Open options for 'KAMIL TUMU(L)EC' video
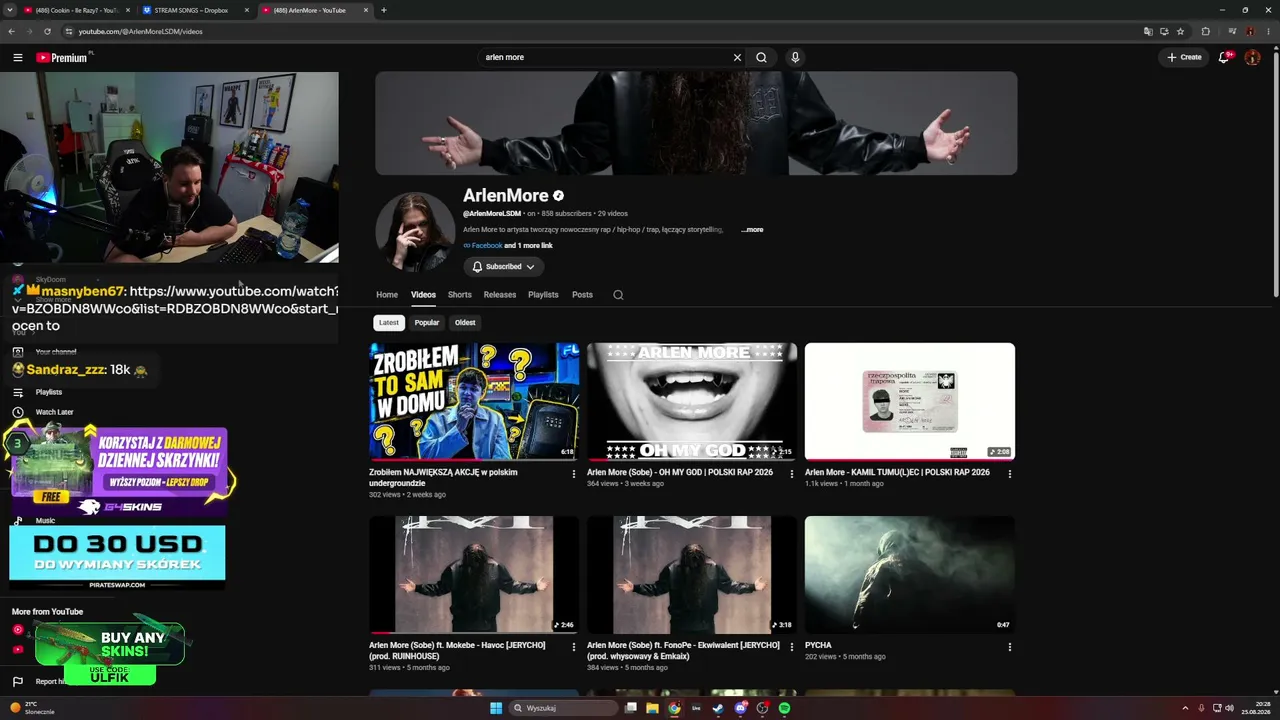Image resolution: width=1280 pixels, height=720 pixels. click(x=1010, y=474)
